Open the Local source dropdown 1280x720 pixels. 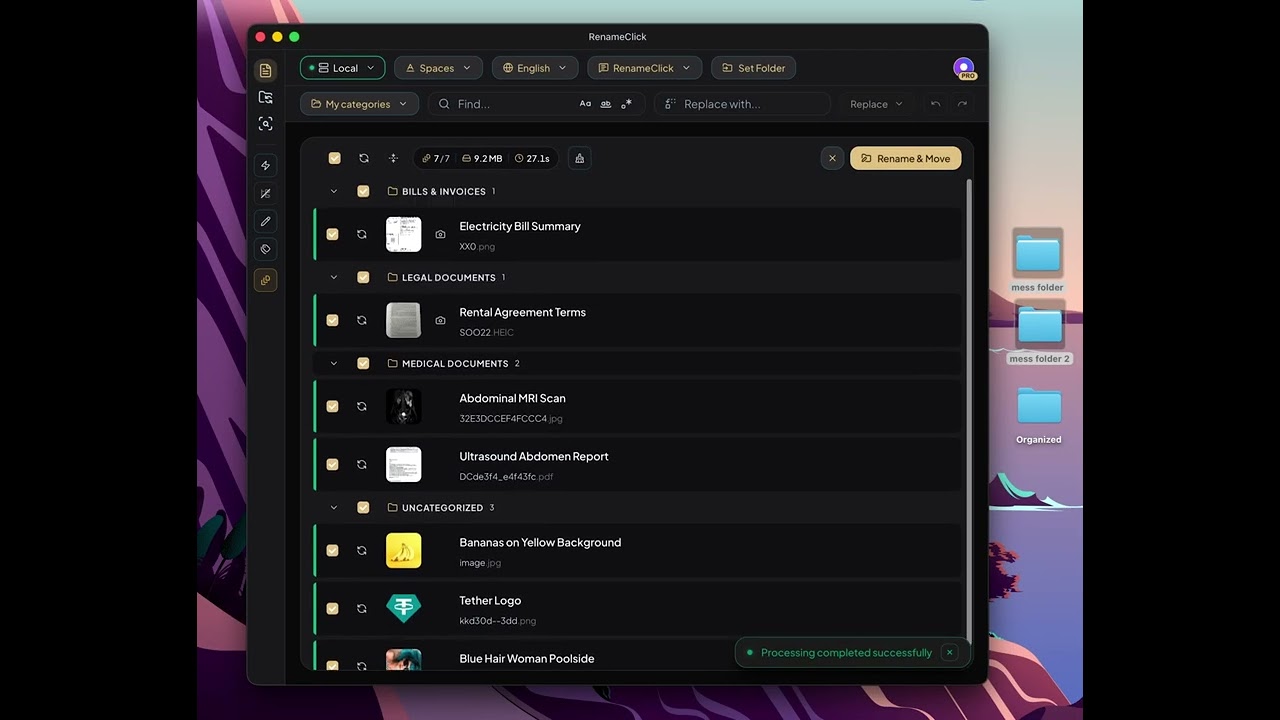[x=342, y=68]
